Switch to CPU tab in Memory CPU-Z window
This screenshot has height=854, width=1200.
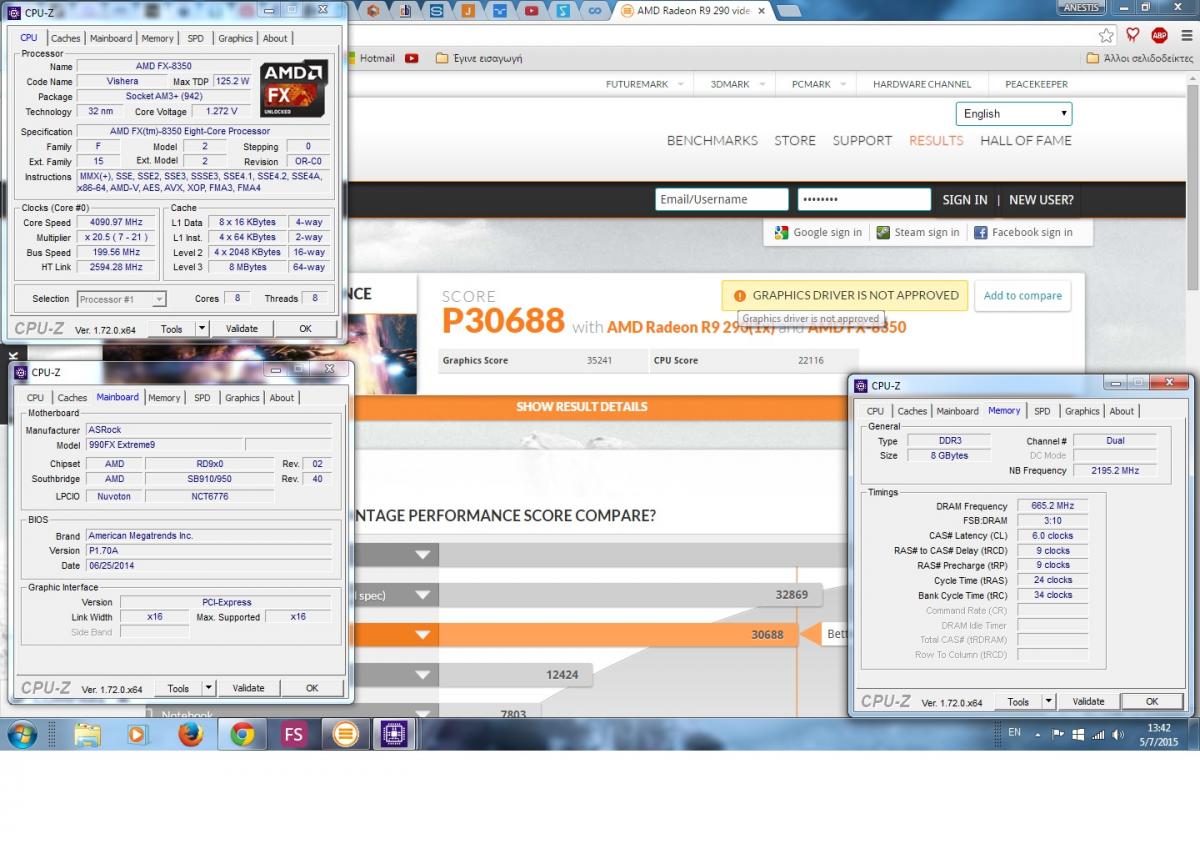pos(875,411)
